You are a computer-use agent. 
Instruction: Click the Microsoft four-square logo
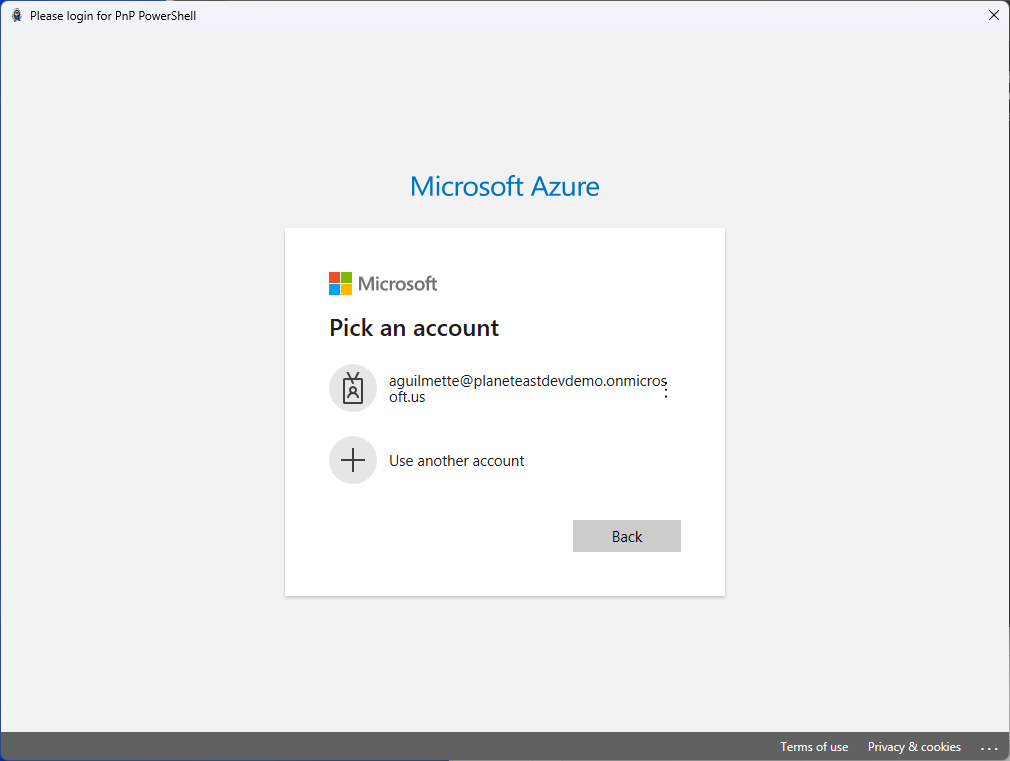pyautogui.click(x=340, y=283)
